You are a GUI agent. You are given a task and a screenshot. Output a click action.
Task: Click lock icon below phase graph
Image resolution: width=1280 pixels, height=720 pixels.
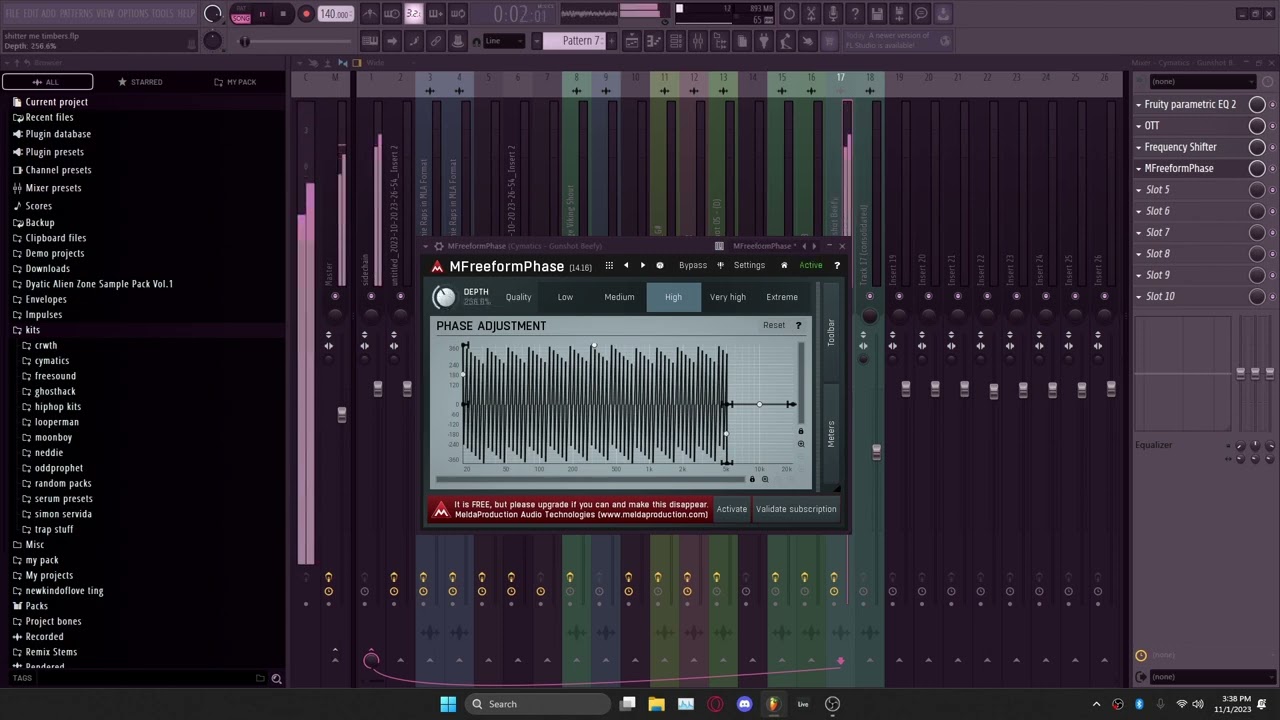(752, 479)
